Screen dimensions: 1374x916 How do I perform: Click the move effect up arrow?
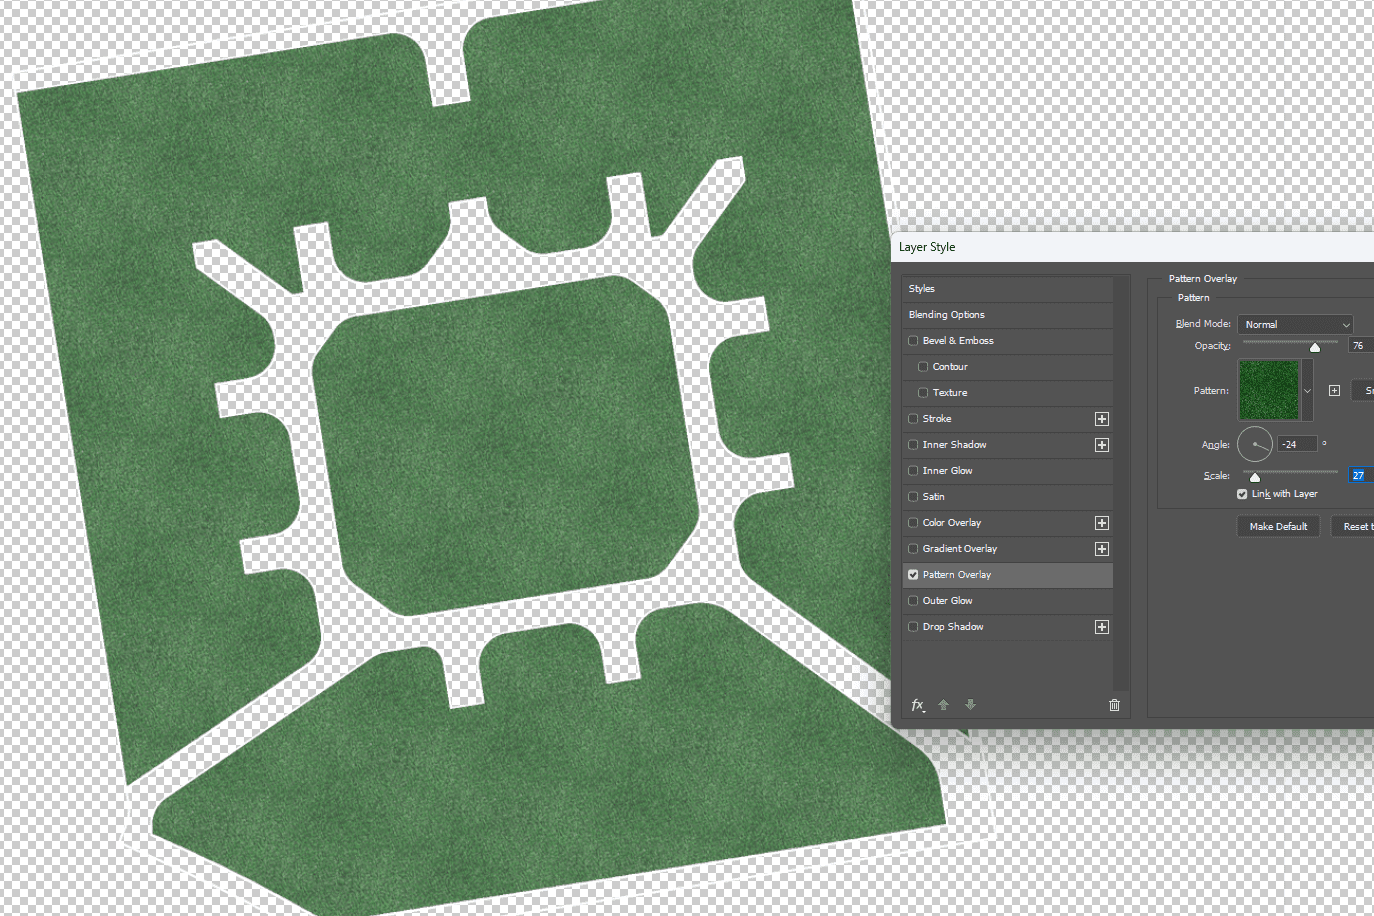pos(943,705)
